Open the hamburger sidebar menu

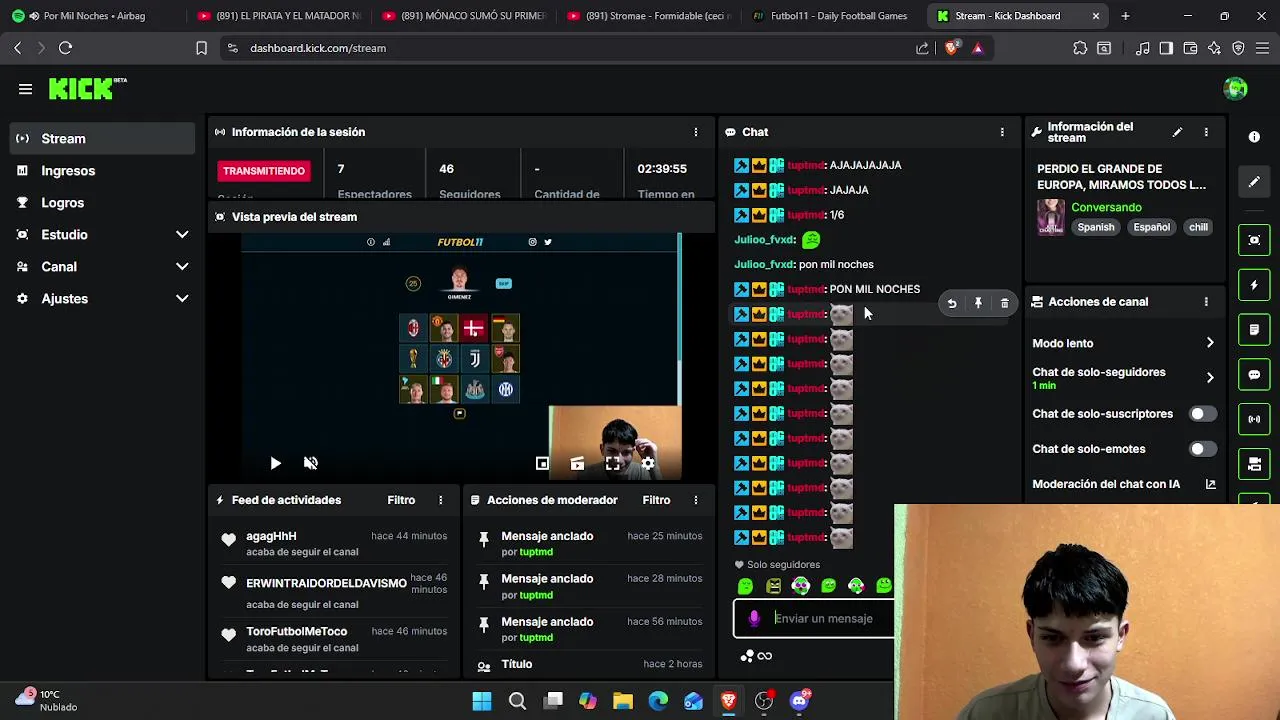25,89
